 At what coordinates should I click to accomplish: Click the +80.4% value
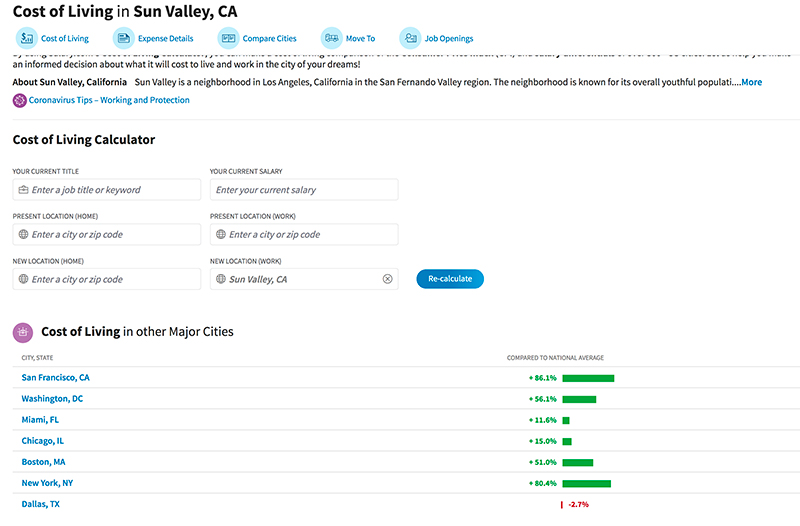pos(542,483)
